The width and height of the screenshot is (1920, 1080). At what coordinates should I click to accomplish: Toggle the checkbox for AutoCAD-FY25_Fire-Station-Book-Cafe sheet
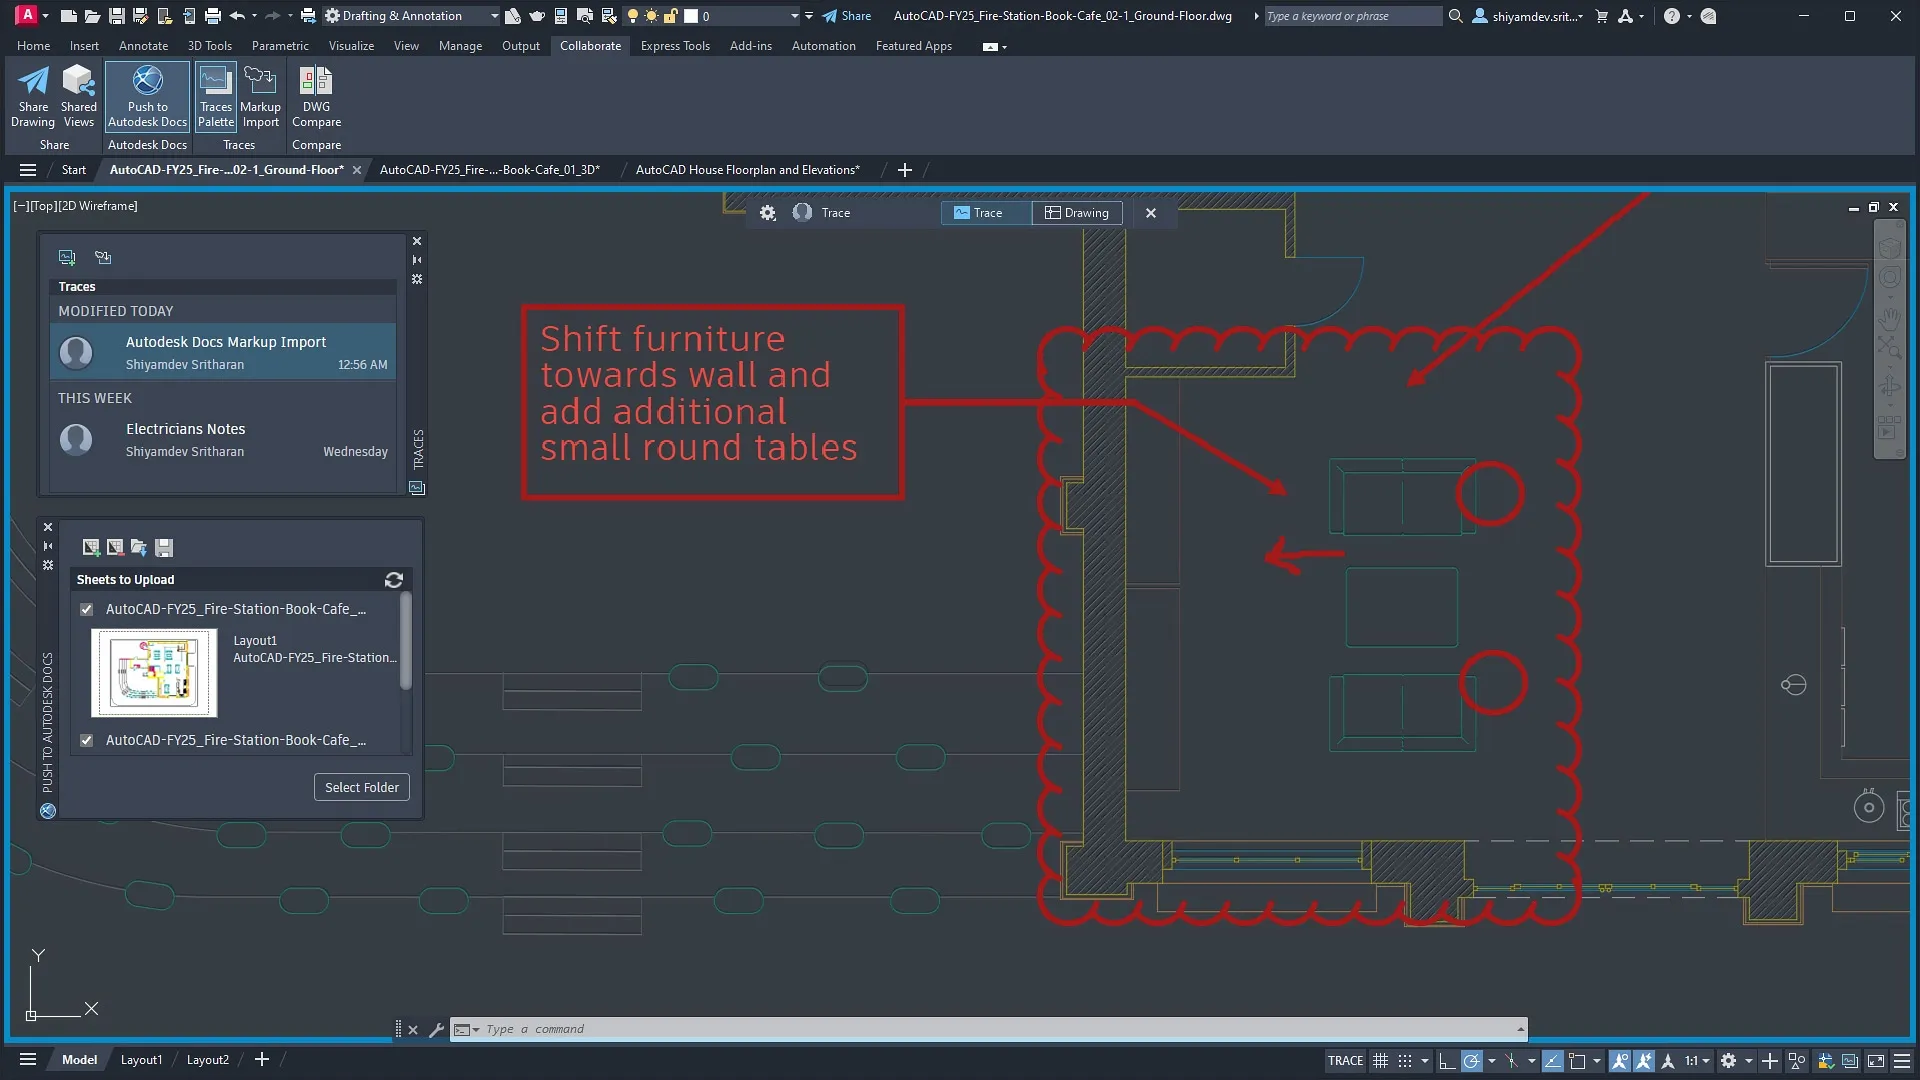86,609
